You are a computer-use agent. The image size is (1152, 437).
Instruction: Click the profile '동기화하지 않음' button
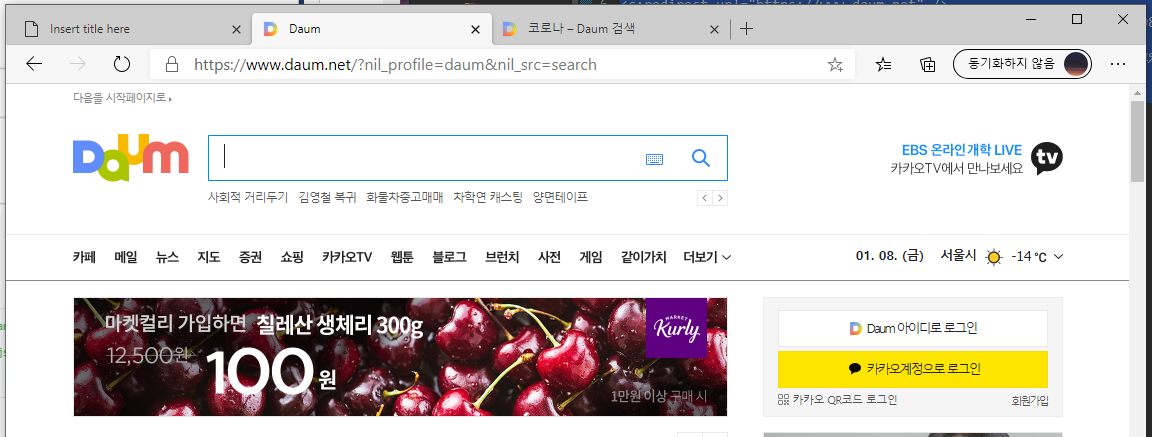1022,65
